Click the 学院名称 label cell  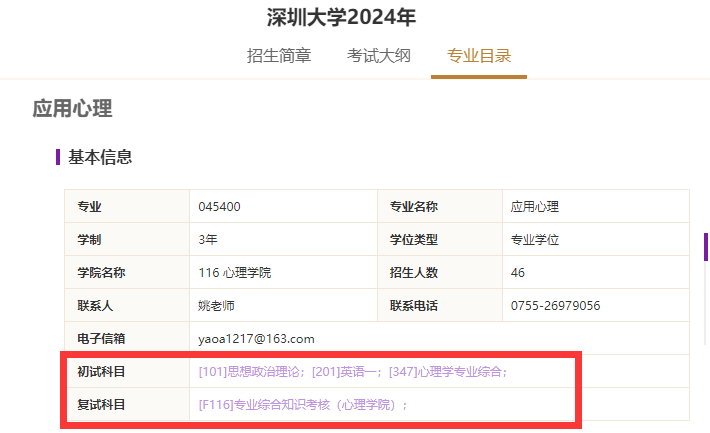127,273
